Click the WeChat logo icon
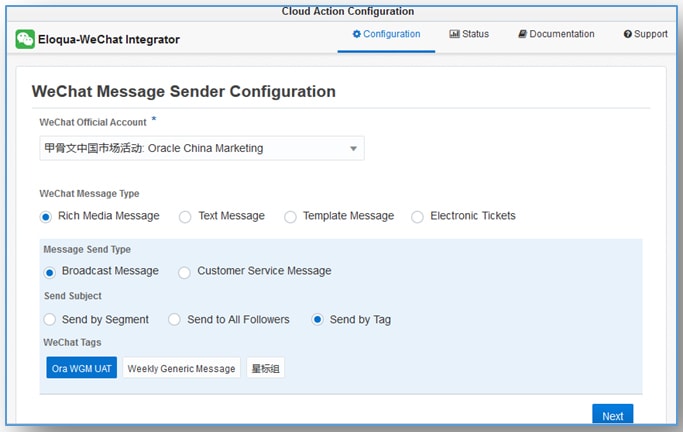This screenshot has width=683, height=432. [x=25, y=39]
